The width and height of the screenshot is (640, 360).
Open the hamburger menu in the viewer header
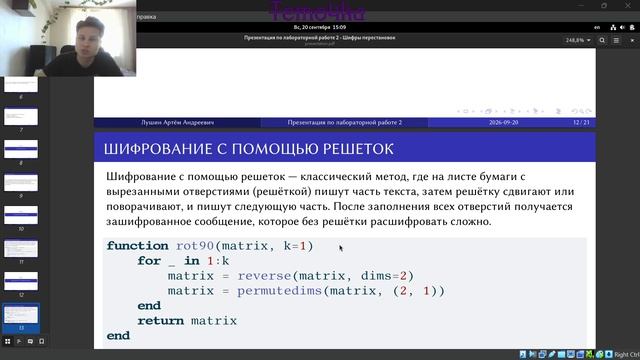pyautogui.click(x=616, y=40)
